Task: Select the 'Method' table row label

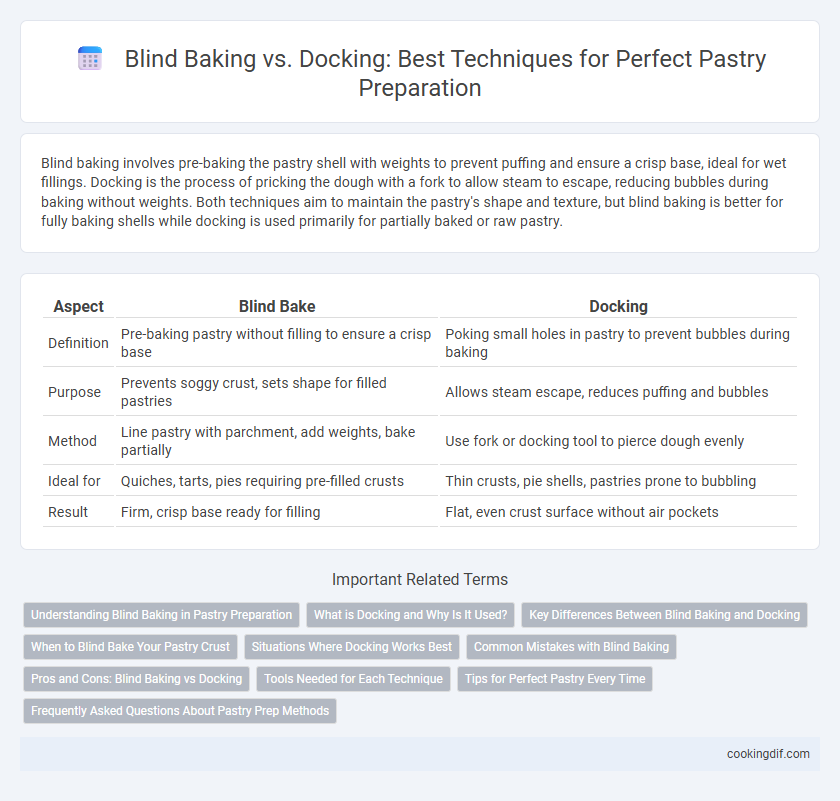Action: [x=72, y=441]
